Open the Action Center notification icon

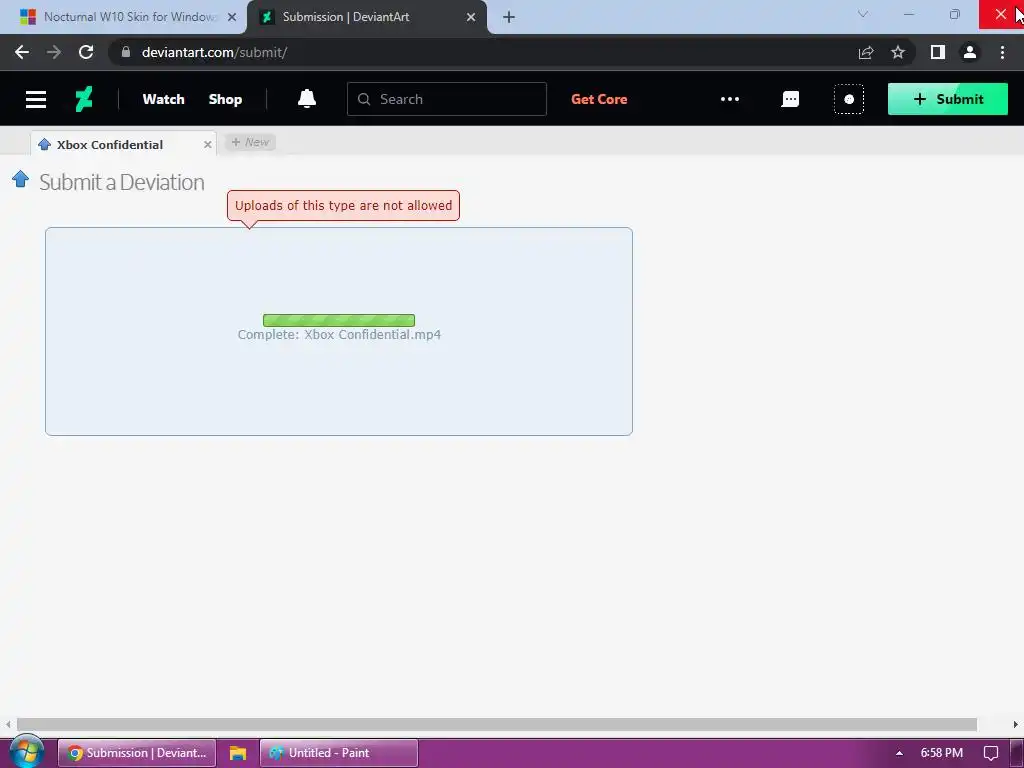pyautogui.click(x=991, y=753)
